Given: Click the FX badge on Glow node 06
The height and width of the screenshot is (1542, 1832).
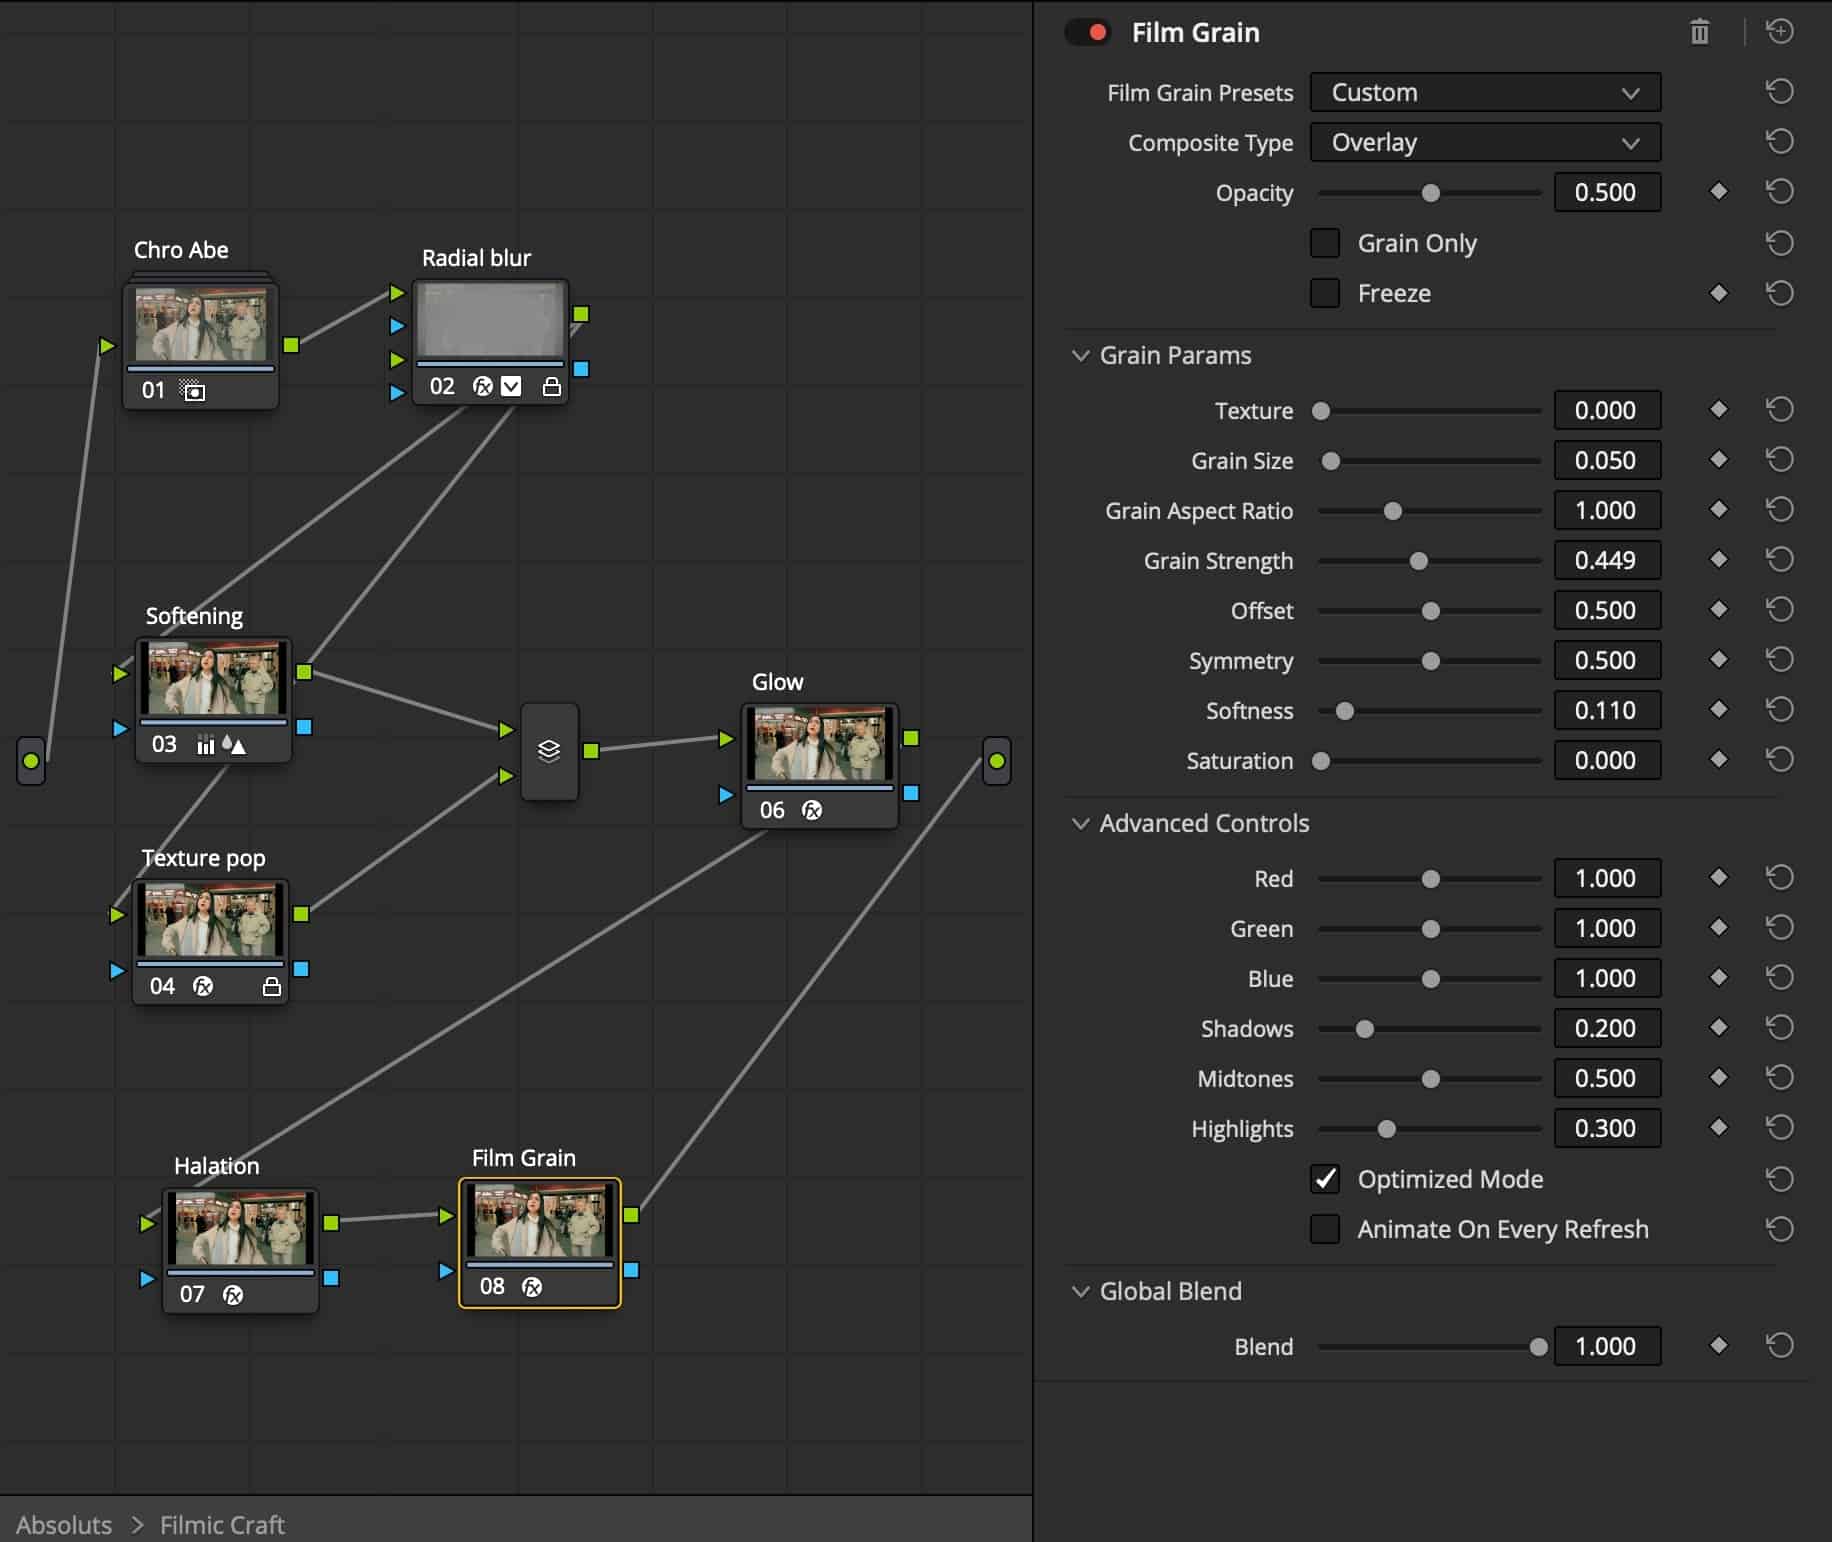Looking at the screenshot, I should (x=812, y=810).
